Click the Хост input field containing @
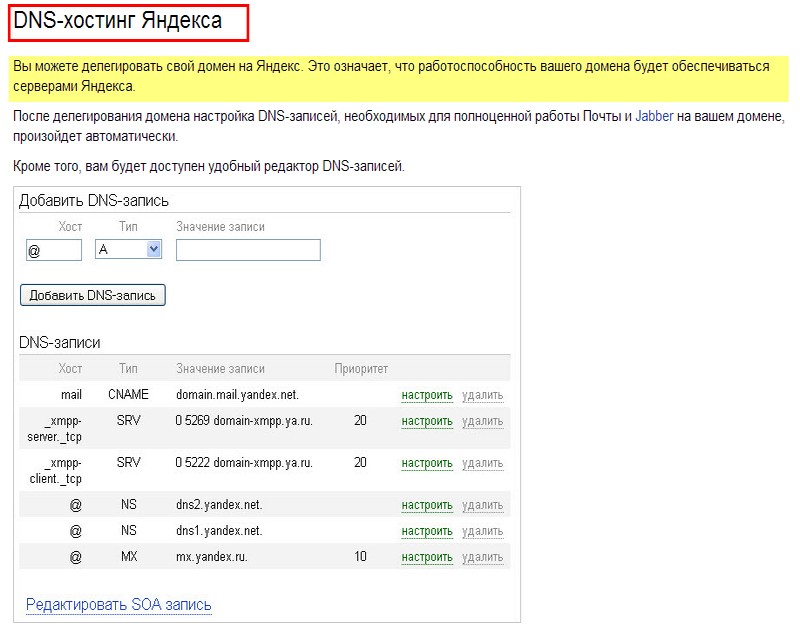800x641 pixels. [54, 250]
